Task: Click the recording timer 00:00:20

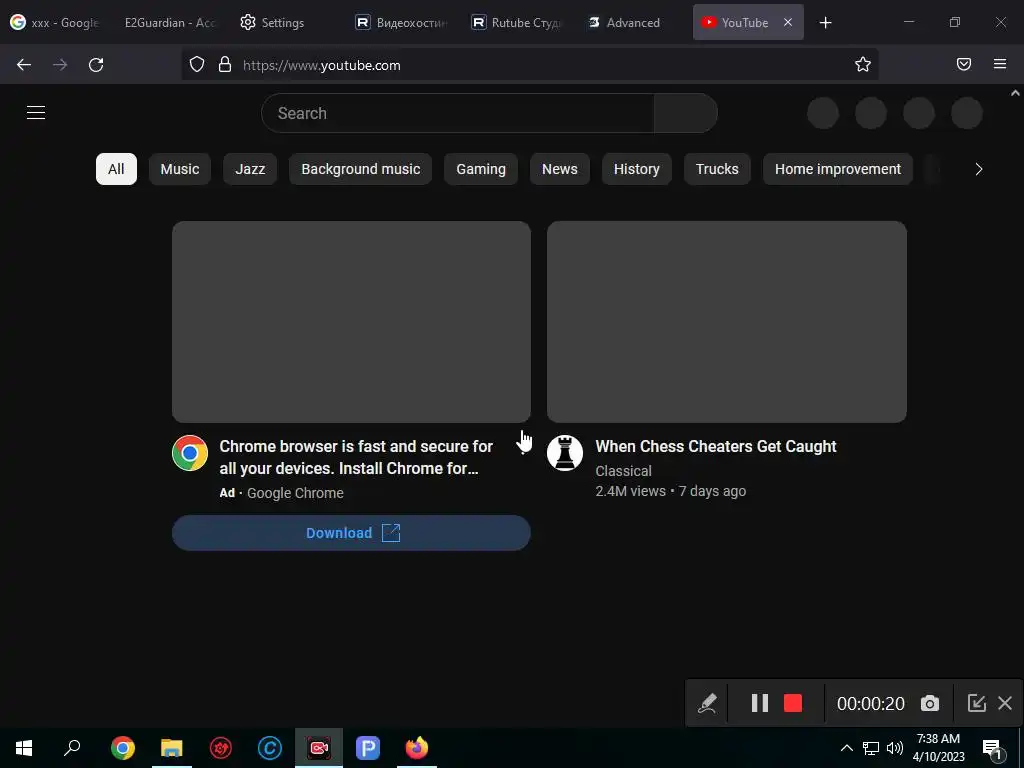Action: [x=871, y=703]
